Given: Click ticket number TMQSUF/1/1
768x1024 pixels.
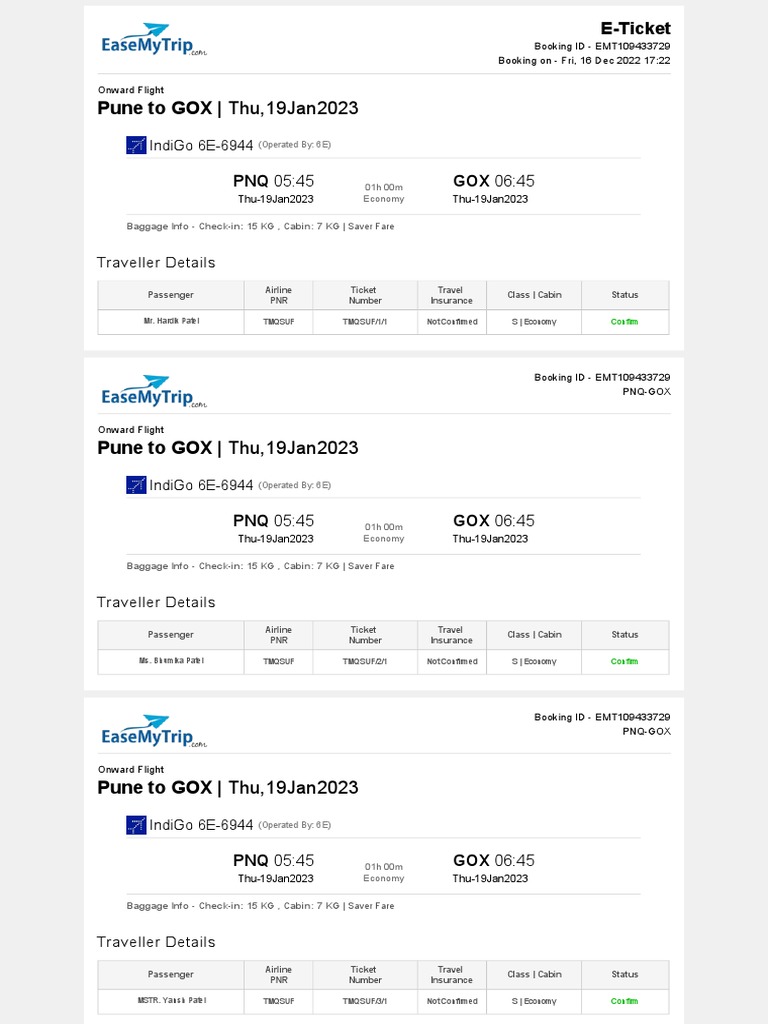Looking at the screenshot, I should [x=365, y=322].
